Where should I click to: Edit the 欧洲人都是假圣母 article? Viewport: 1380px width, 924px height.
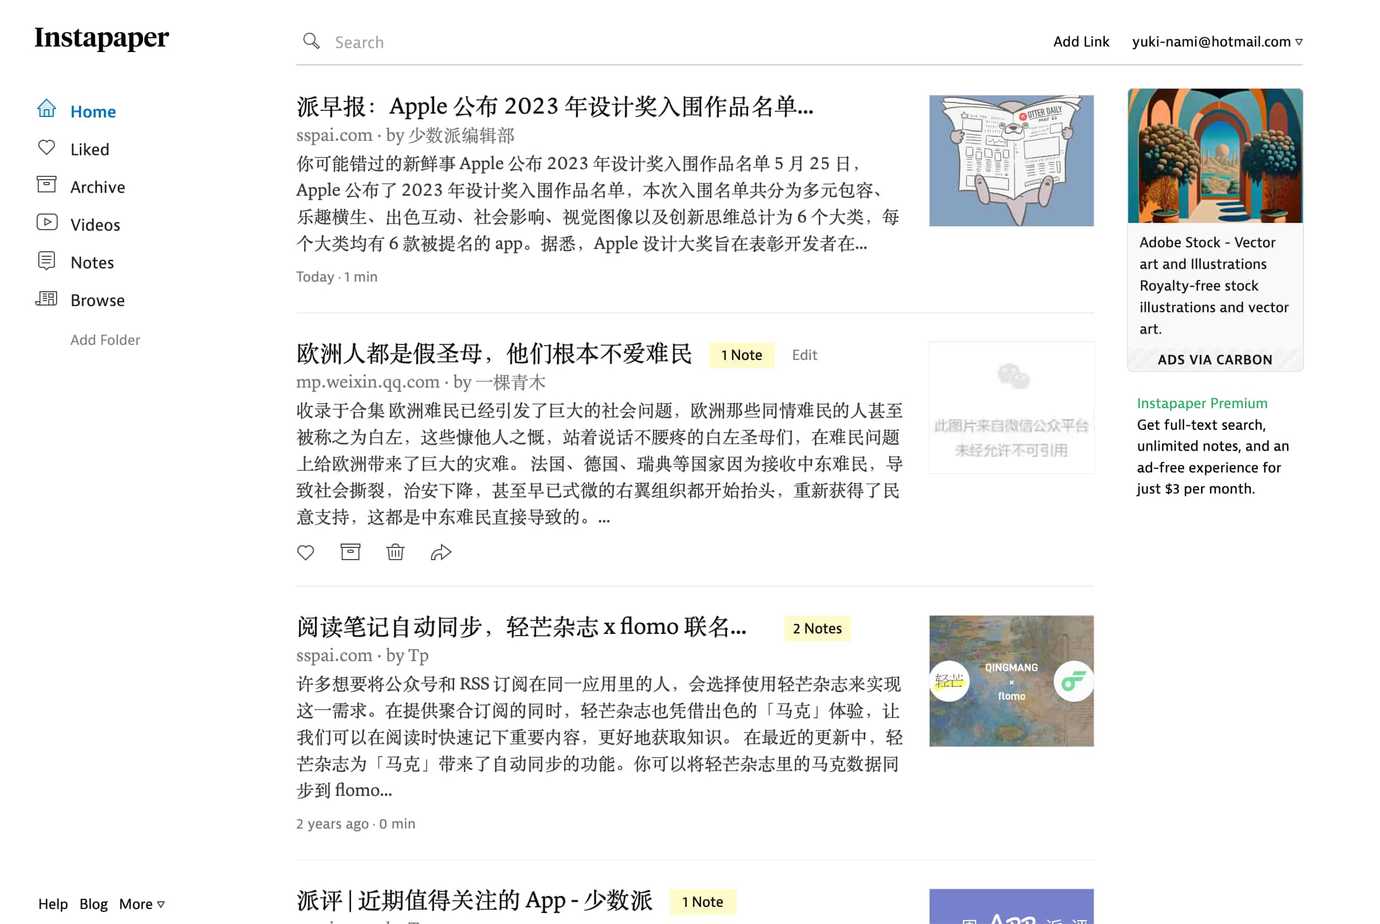(804, 355)
